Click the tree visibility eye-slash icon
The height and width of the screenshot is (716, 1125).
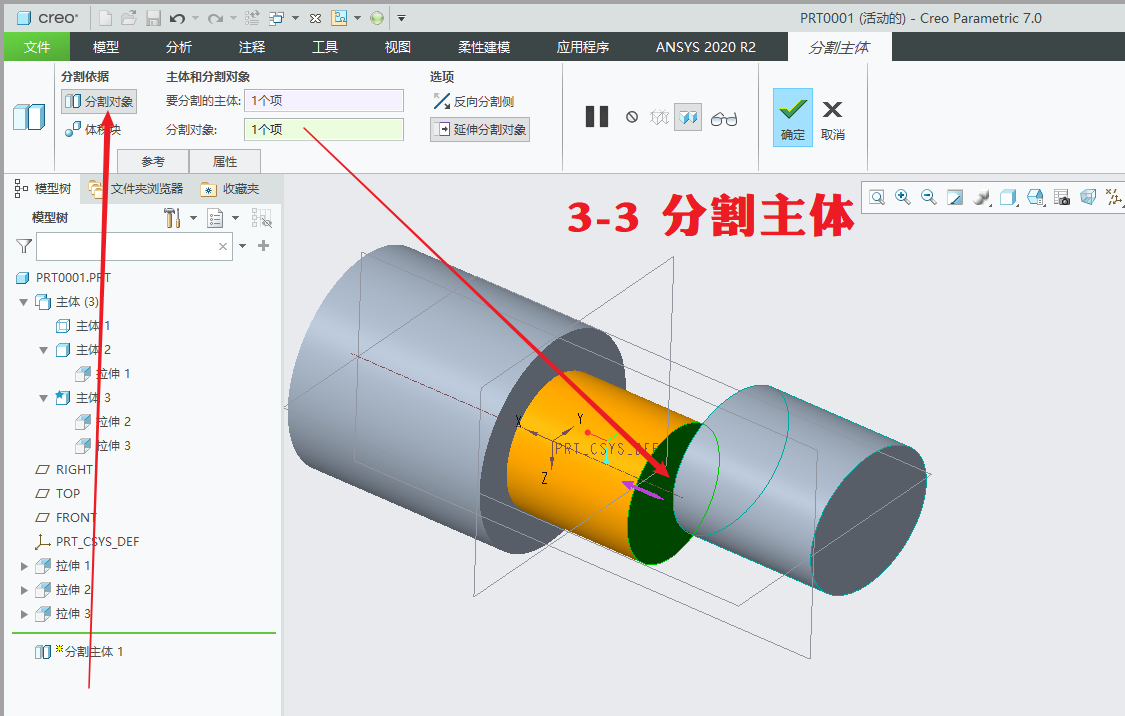coord(261,218)
